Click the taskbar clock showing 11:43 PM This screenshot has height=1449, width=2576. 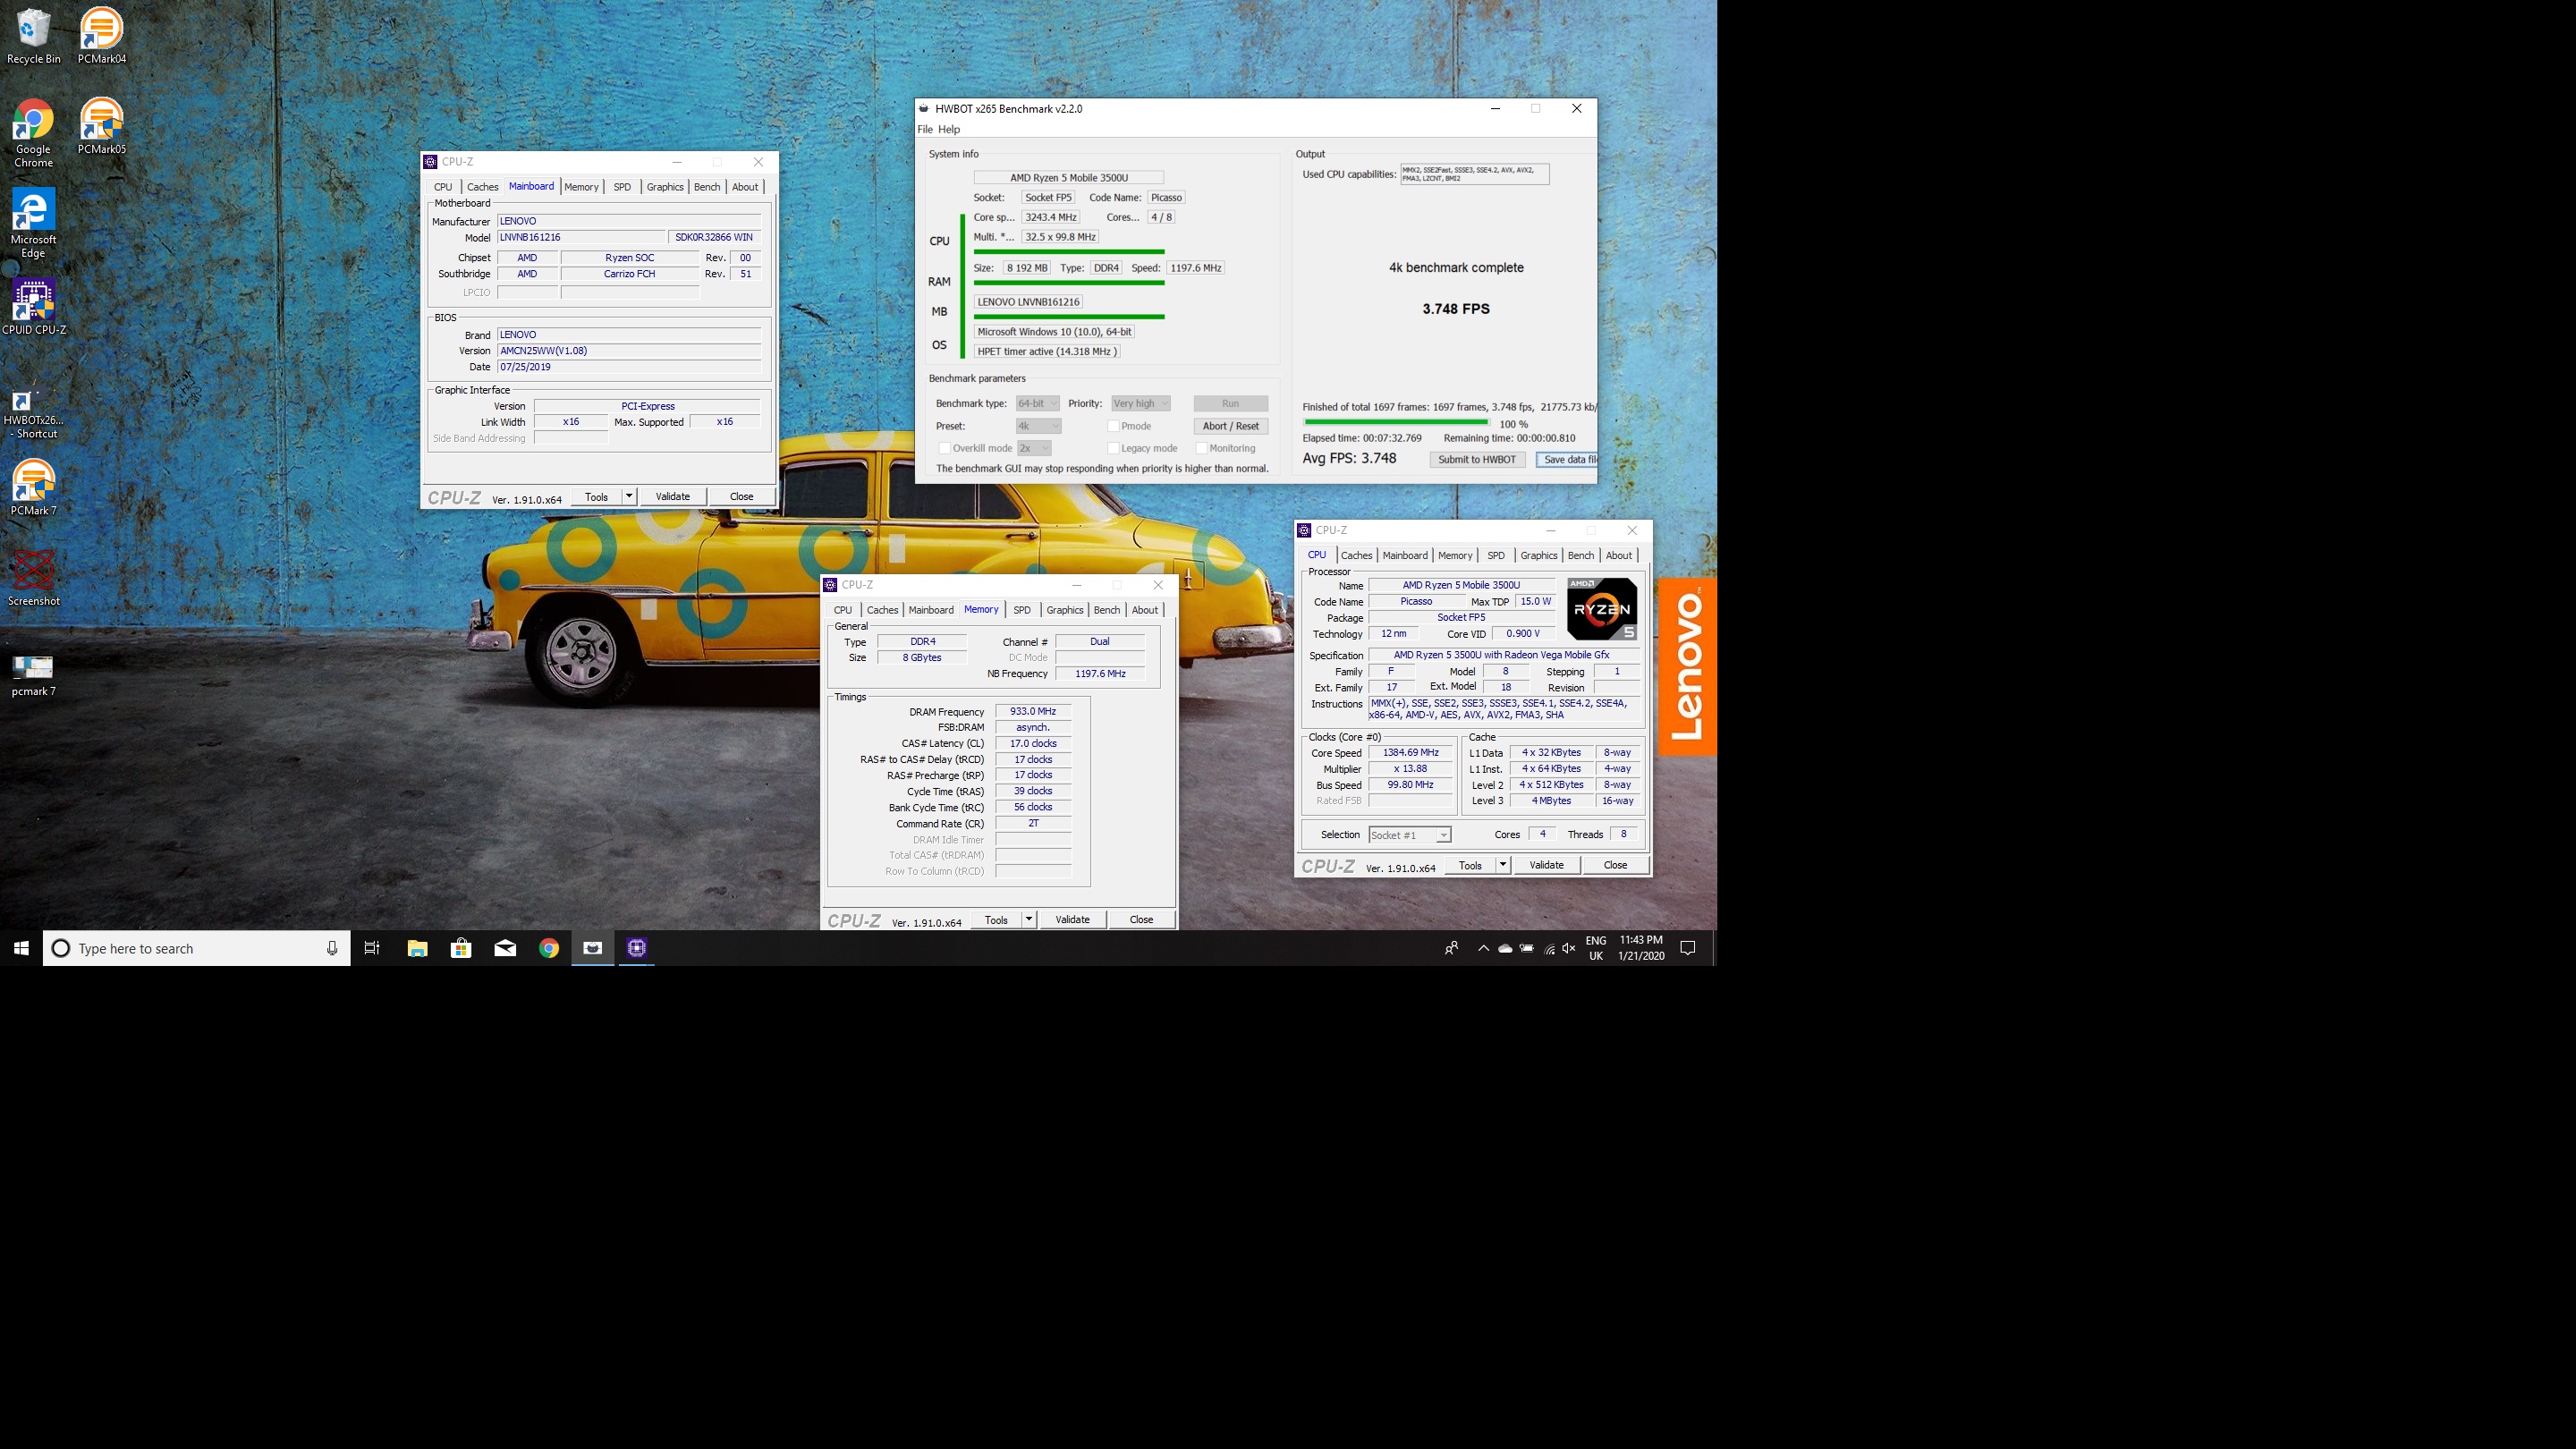tap(1641, 948)
